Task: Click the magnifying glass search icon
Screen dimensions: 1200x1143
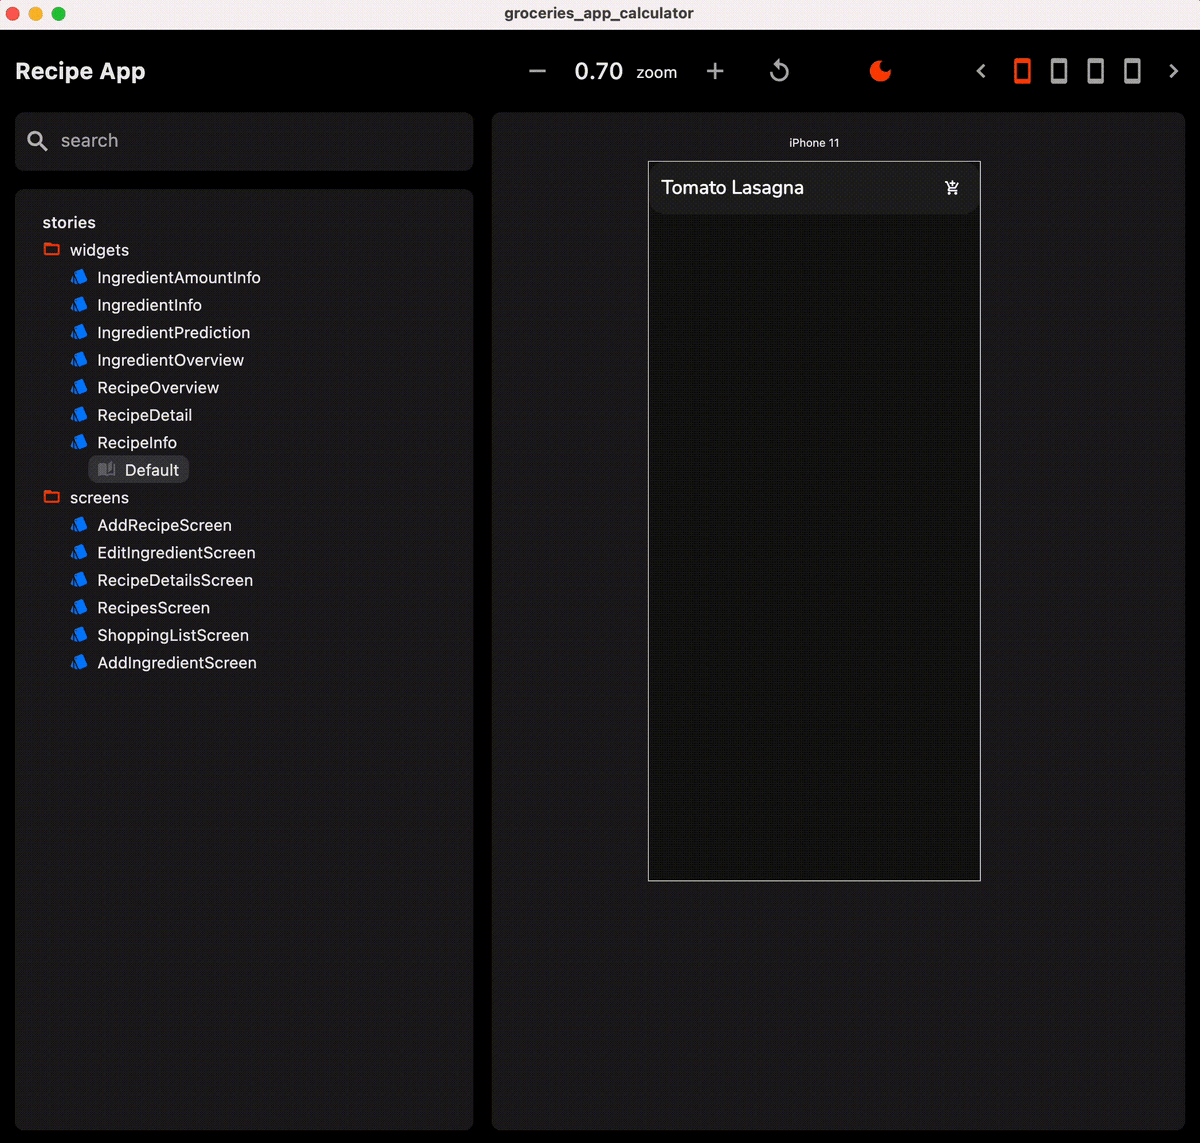Action: 37,141
